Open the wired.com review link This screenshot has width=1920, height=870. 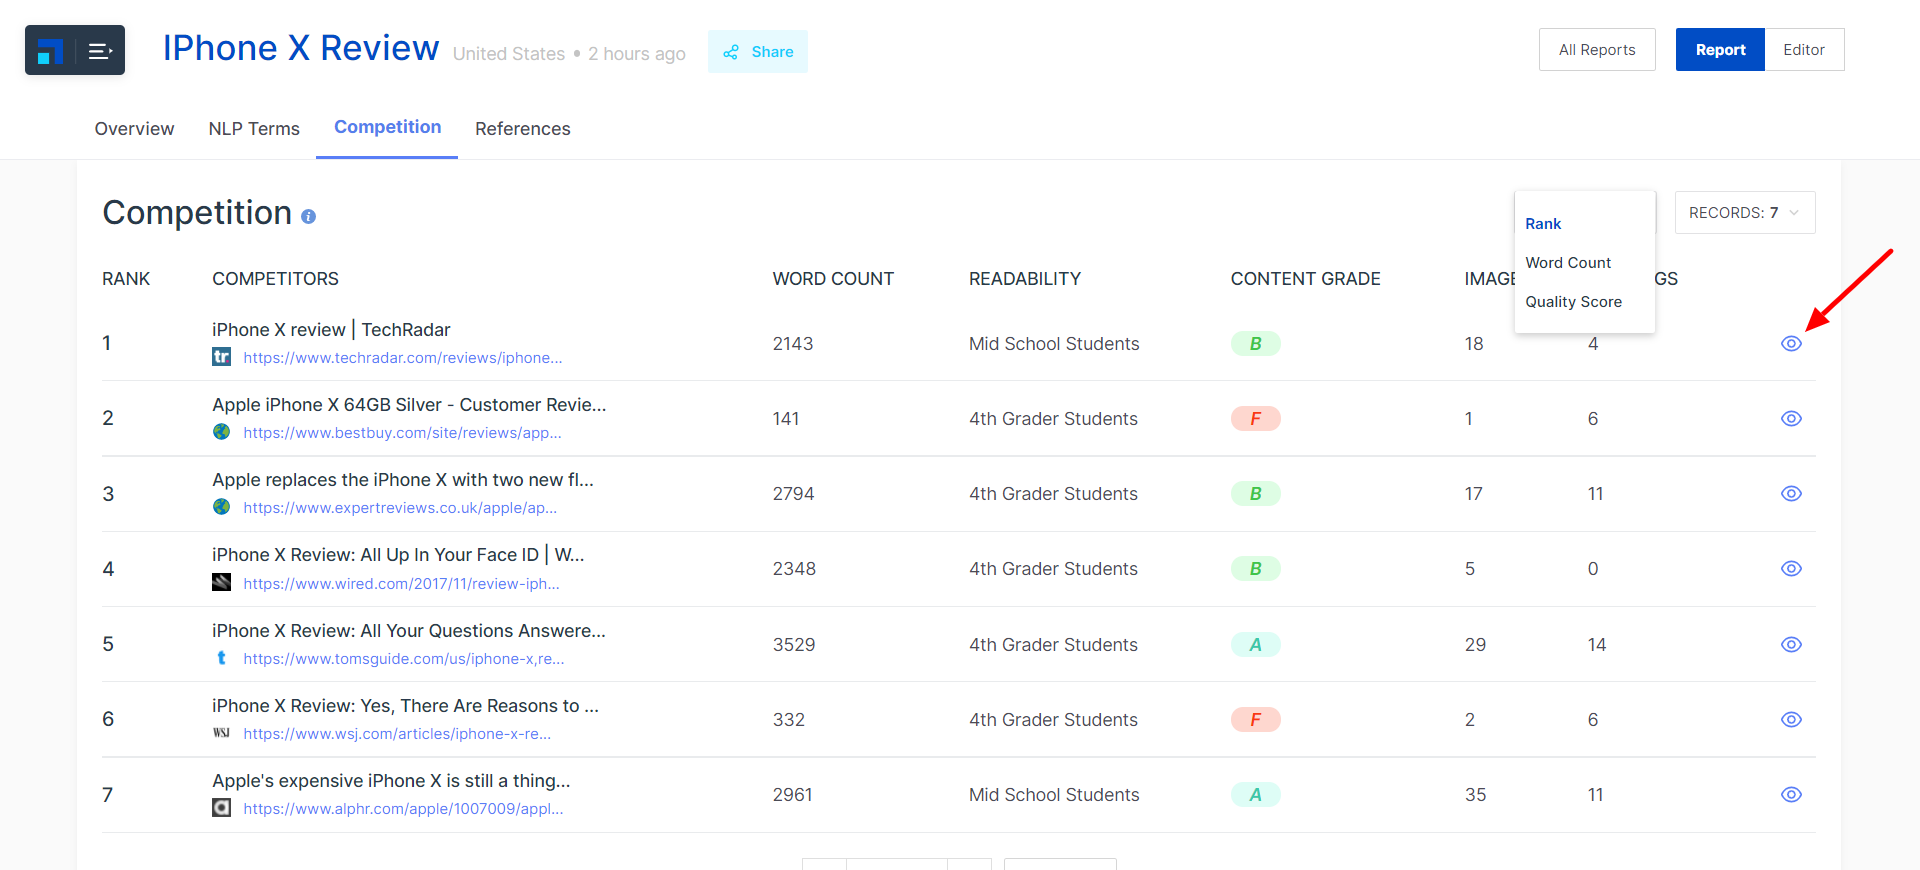(401, 584)
